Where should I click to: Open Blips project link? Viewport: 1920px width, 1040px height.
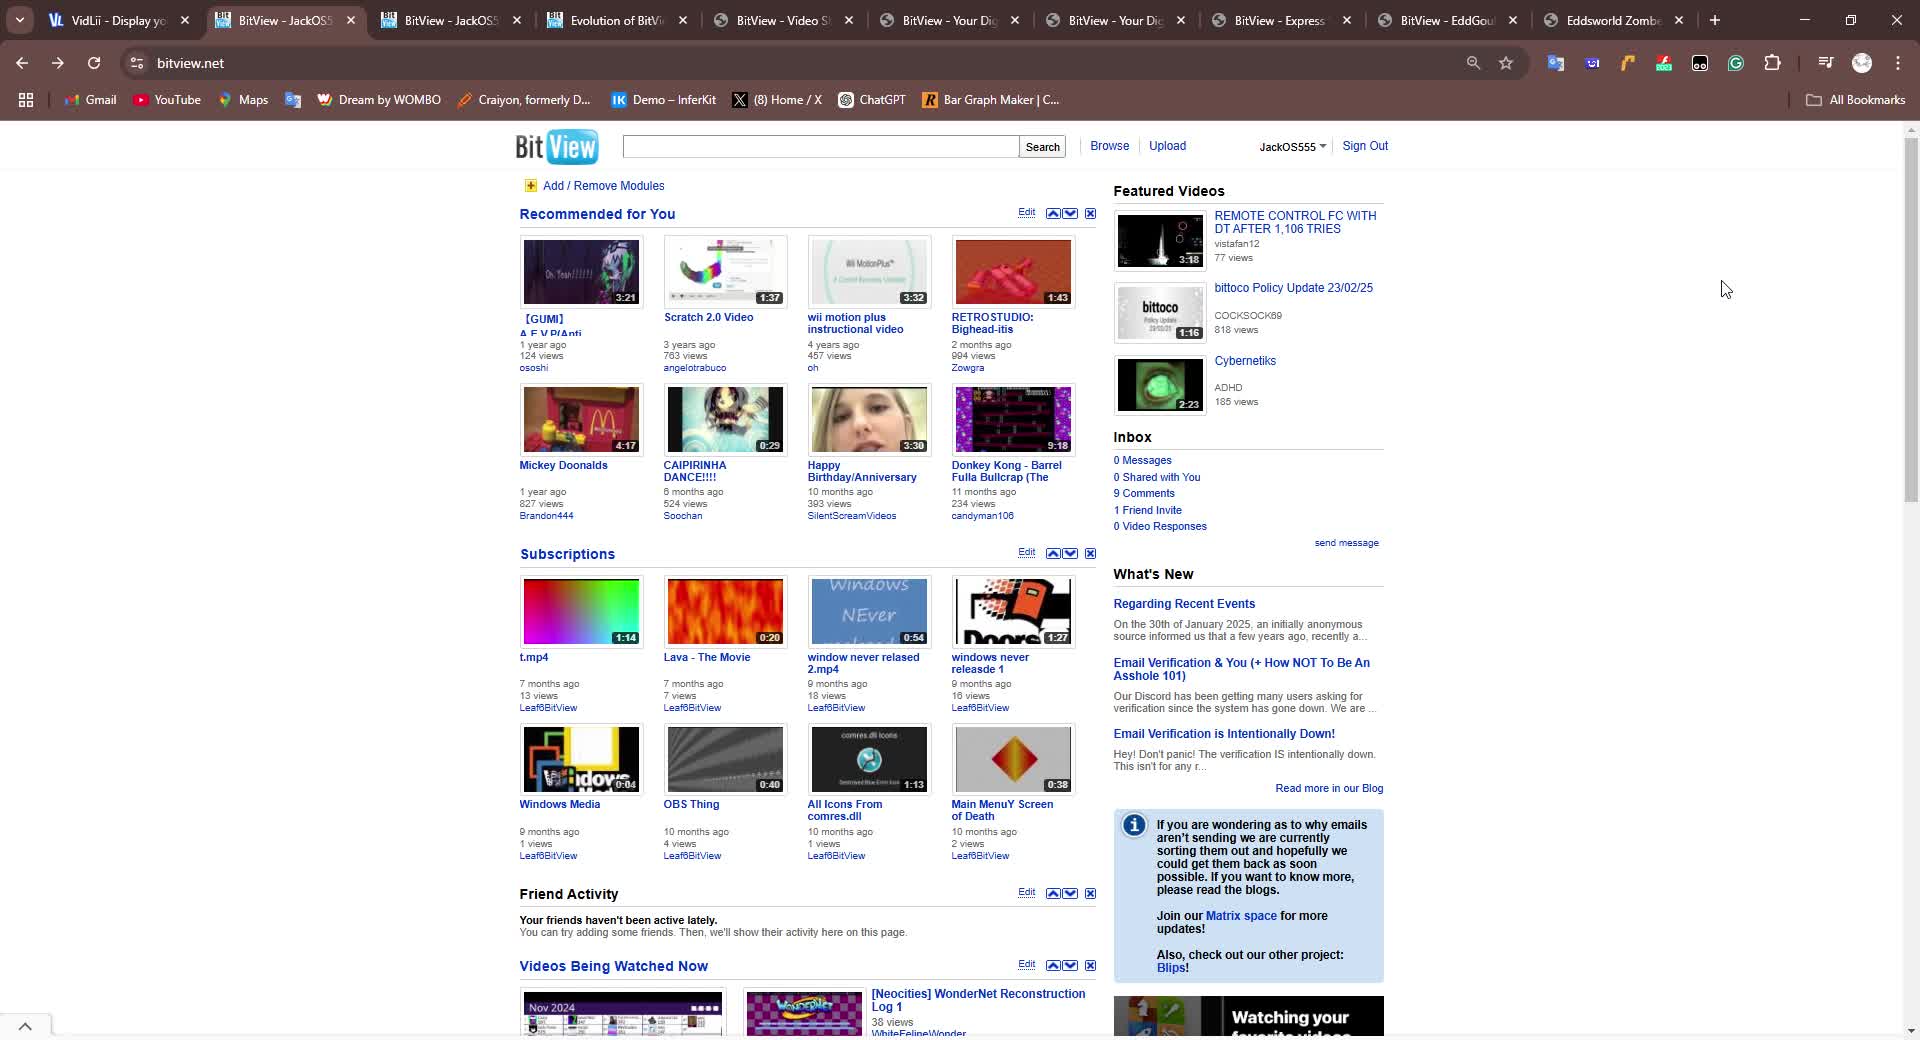1171,968
